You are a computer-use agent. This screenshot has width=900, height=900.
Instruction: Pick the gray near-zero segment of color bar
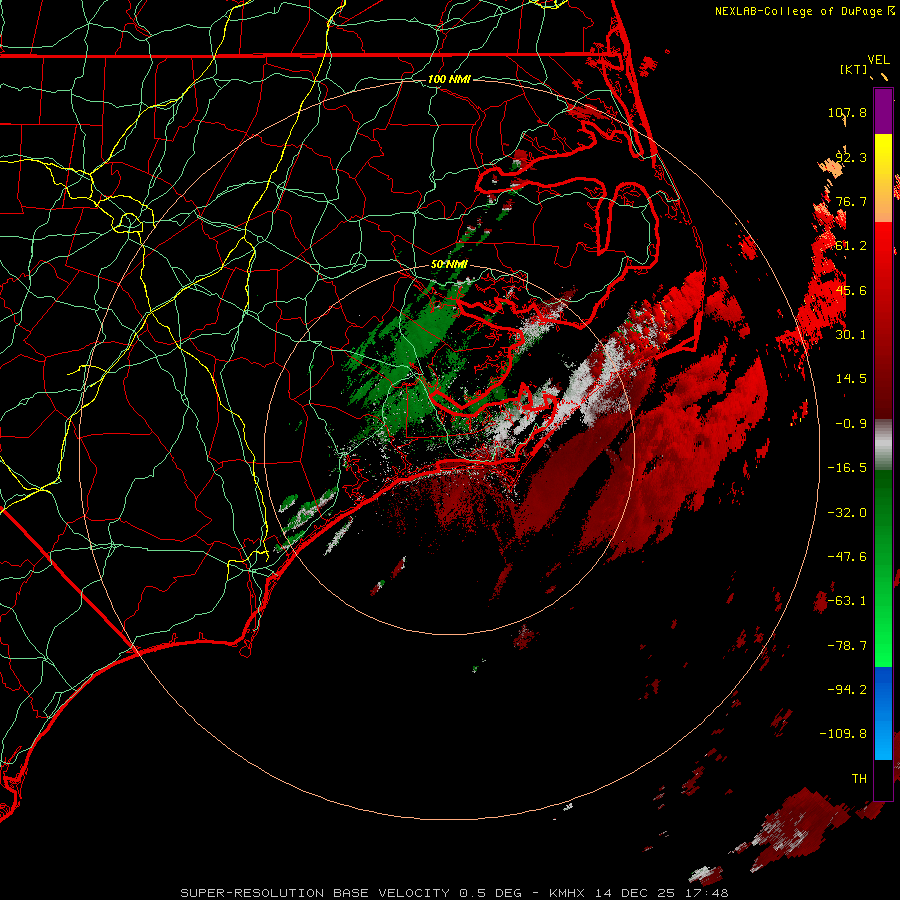883,443
